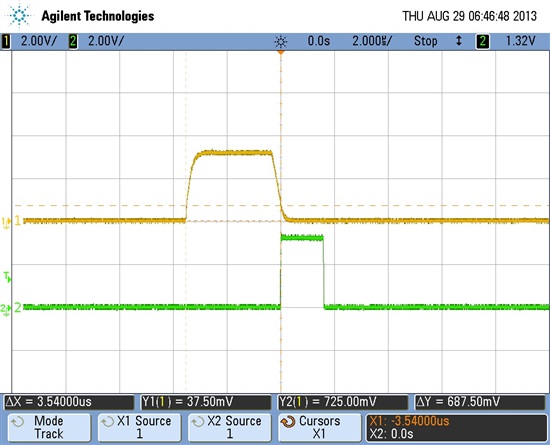This screenshot has width=550, height=445.
Task: Click the date and time stamp
Action: pos(469,16)
